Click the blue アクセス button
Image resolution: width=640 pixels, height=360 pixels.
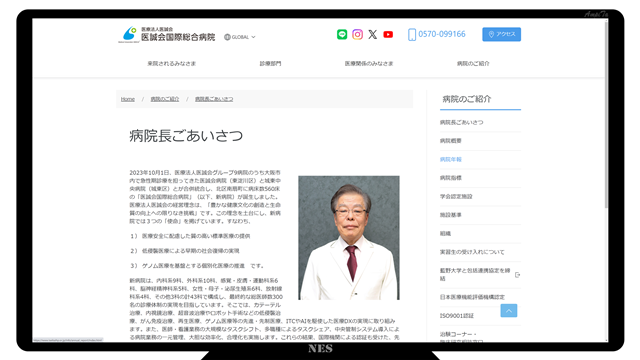point(502,34)
